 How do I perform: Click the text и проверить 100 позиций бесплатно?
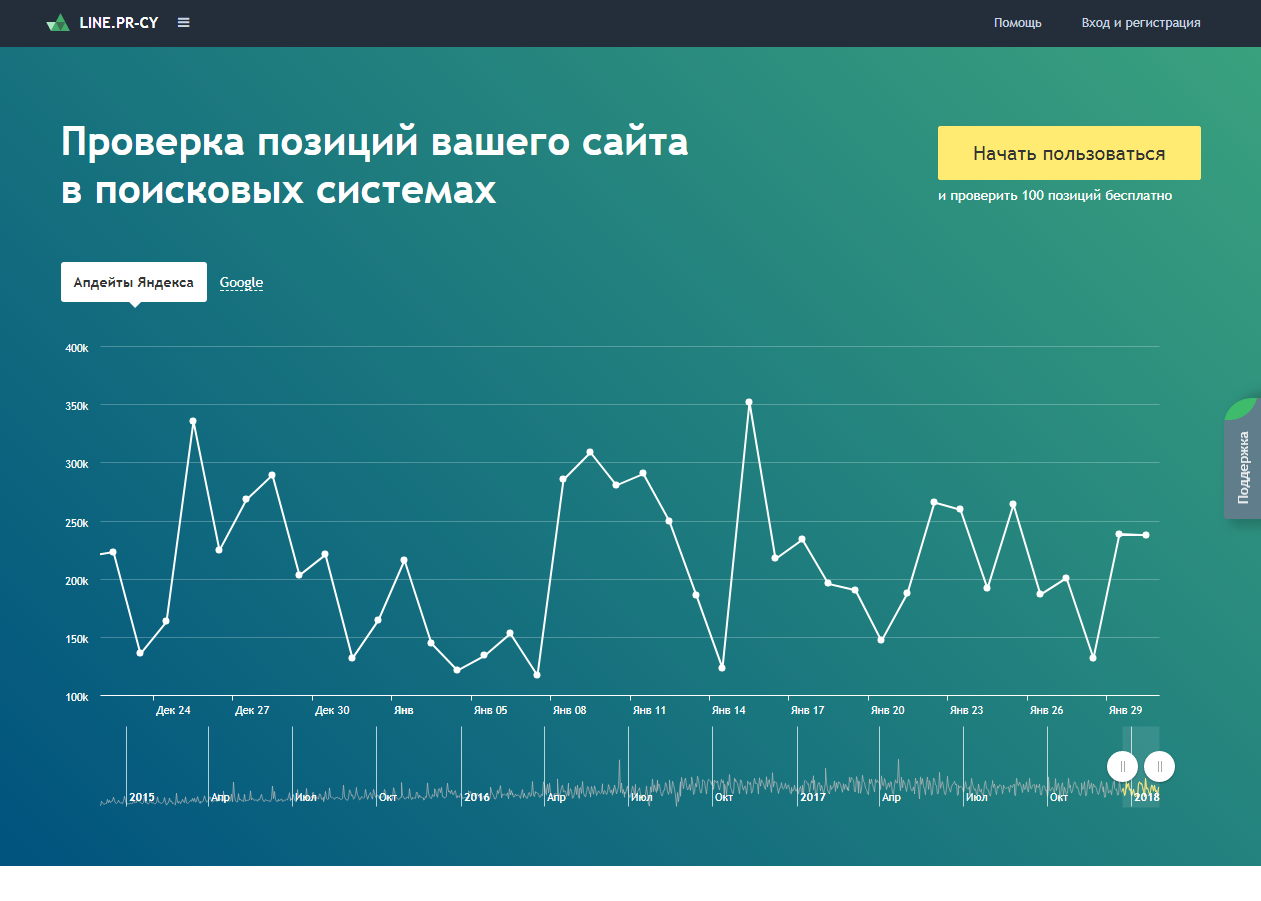(1055, 196)
